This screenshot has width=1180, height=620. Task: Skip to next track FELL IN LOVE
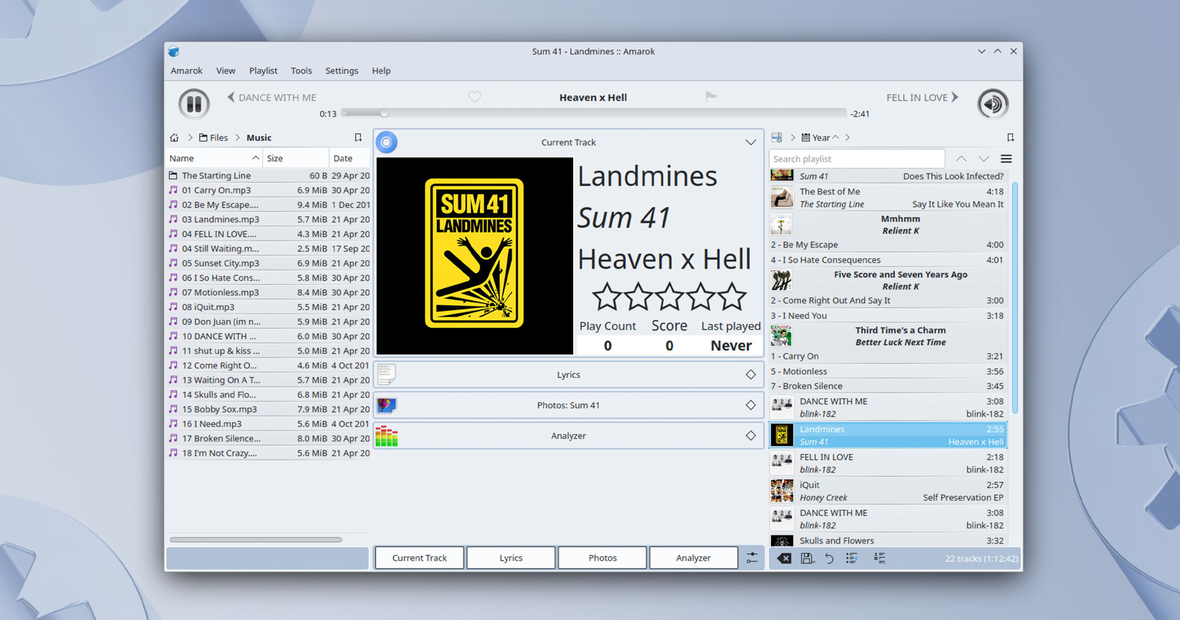[x=923, y=97]
